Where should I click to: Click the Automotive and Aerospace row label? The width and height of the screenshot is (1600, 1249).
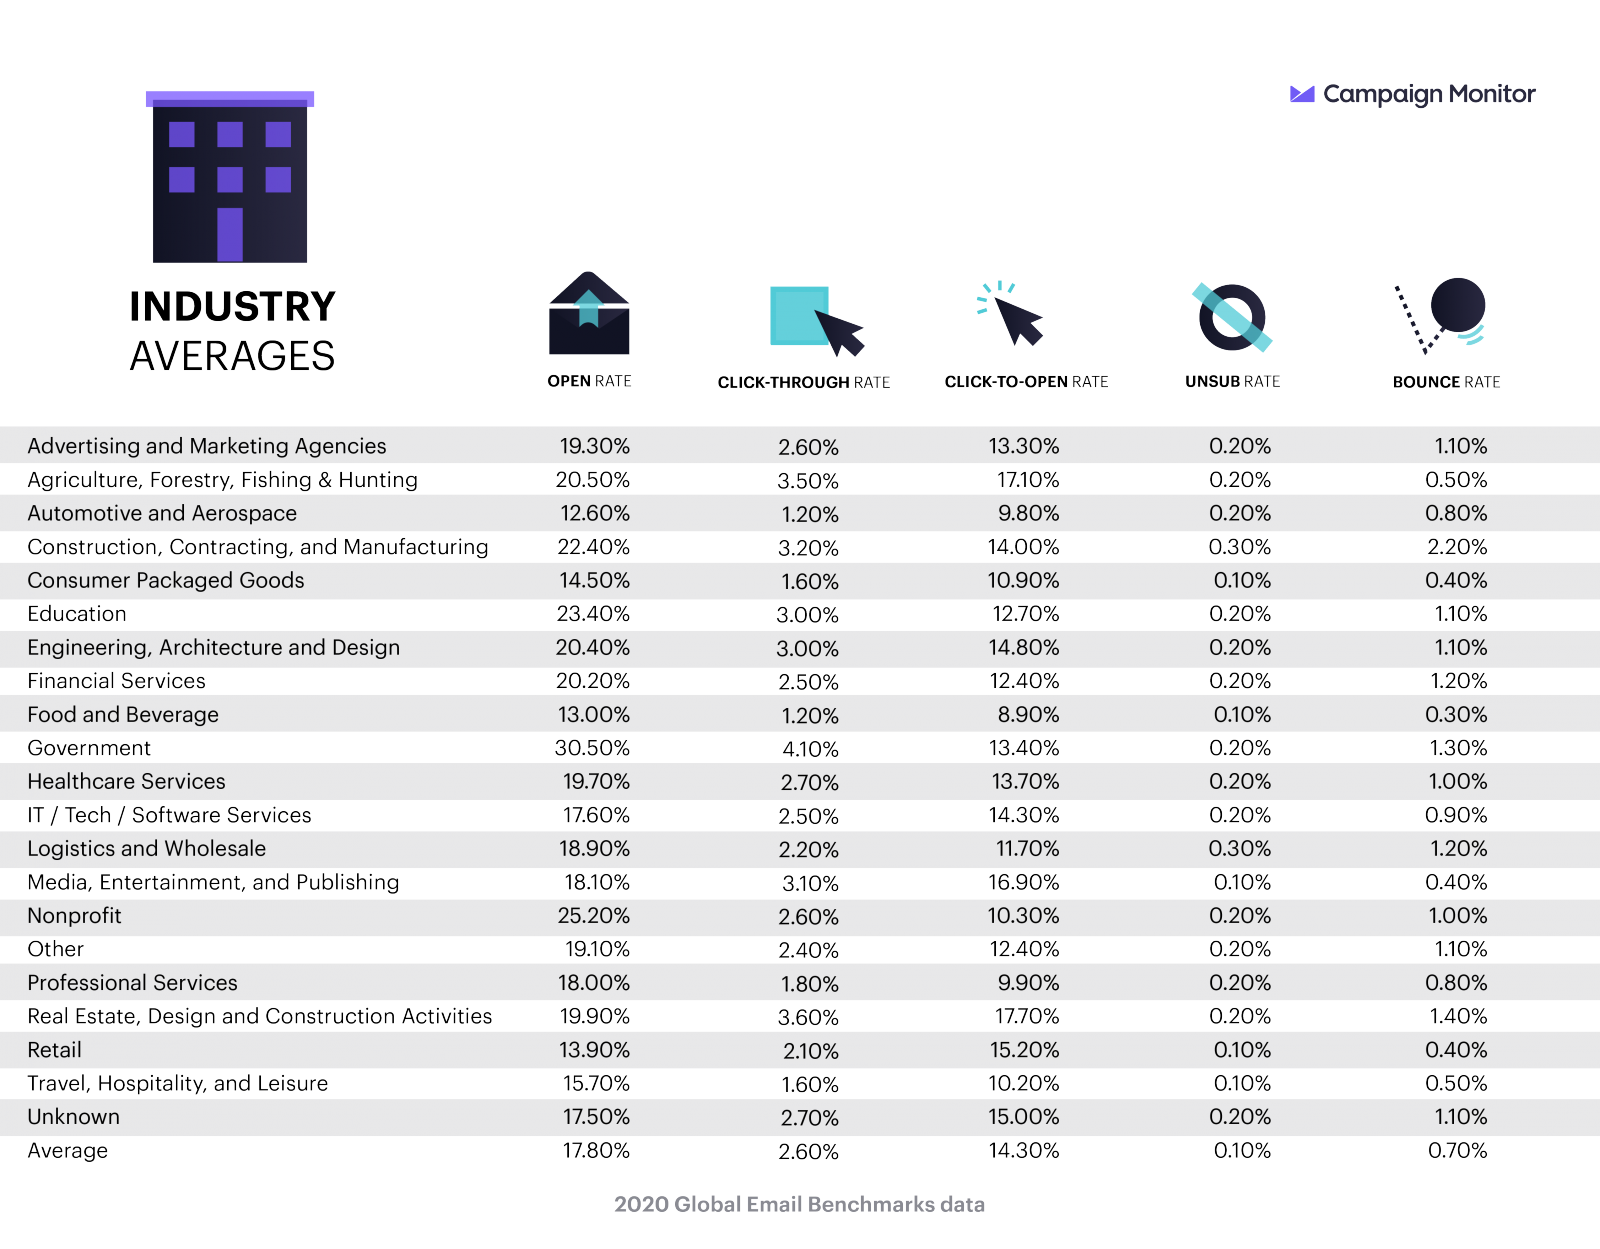point(162,513)
